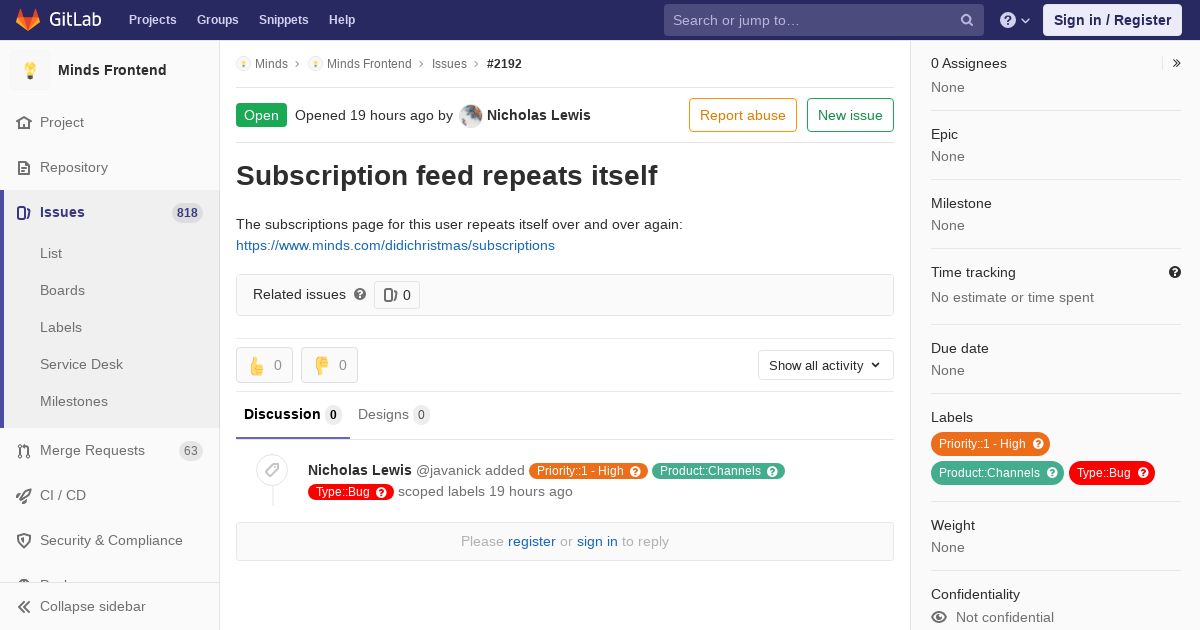Click the Collapse sidebar chevrons icon
Viewport: 1200px width, 630px height.
pyautogui.click(x=24, y=606)
